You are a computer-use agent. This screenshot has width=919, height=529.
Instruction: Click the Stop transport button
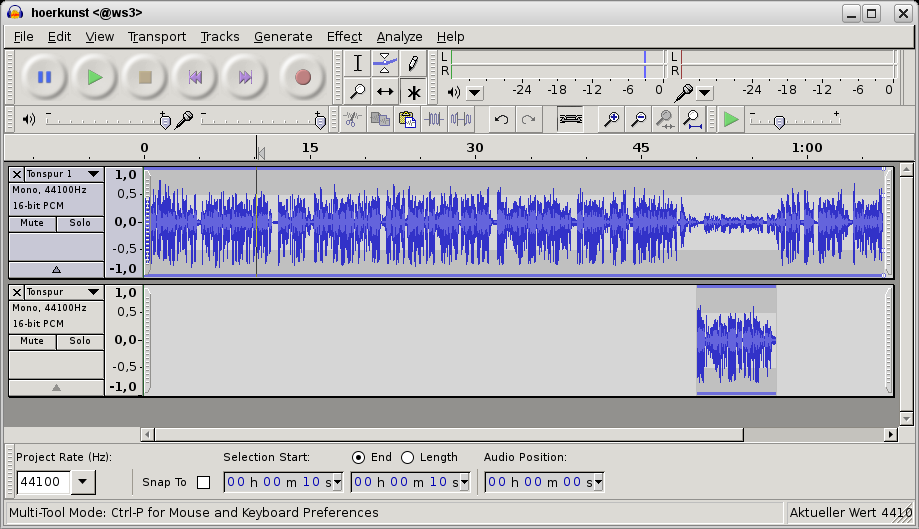(145, 77)
